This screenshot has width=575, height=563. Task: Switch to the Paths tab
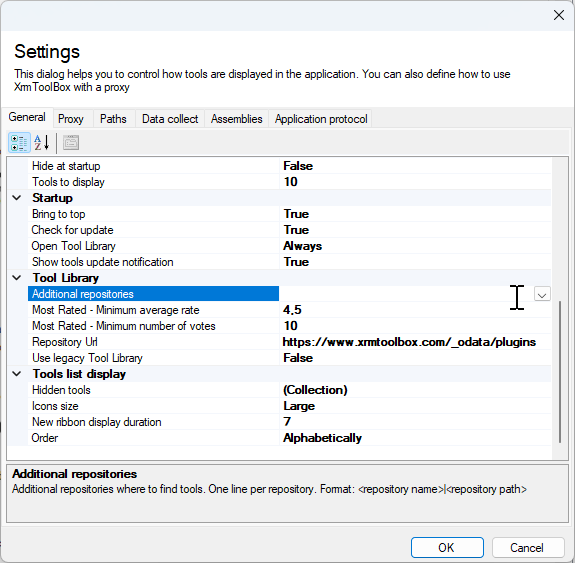[x=113, y=119]
